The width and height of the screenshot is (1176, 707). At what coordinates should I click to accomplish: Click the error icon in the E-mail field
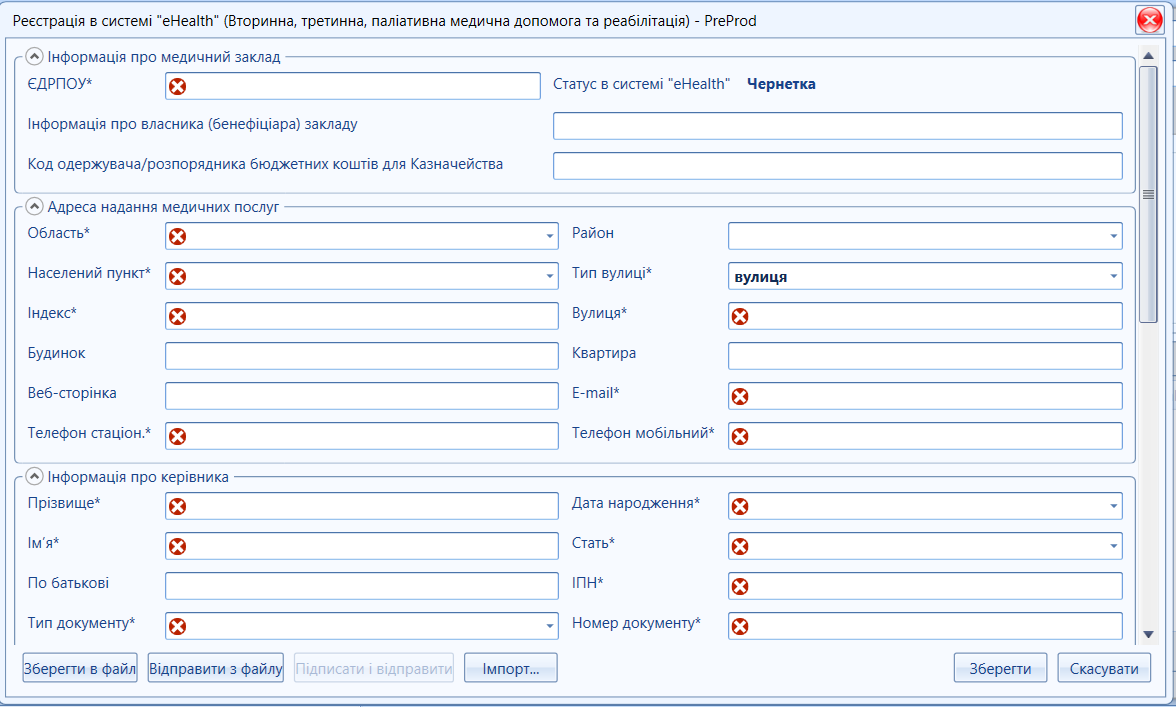tap(740, 396)
